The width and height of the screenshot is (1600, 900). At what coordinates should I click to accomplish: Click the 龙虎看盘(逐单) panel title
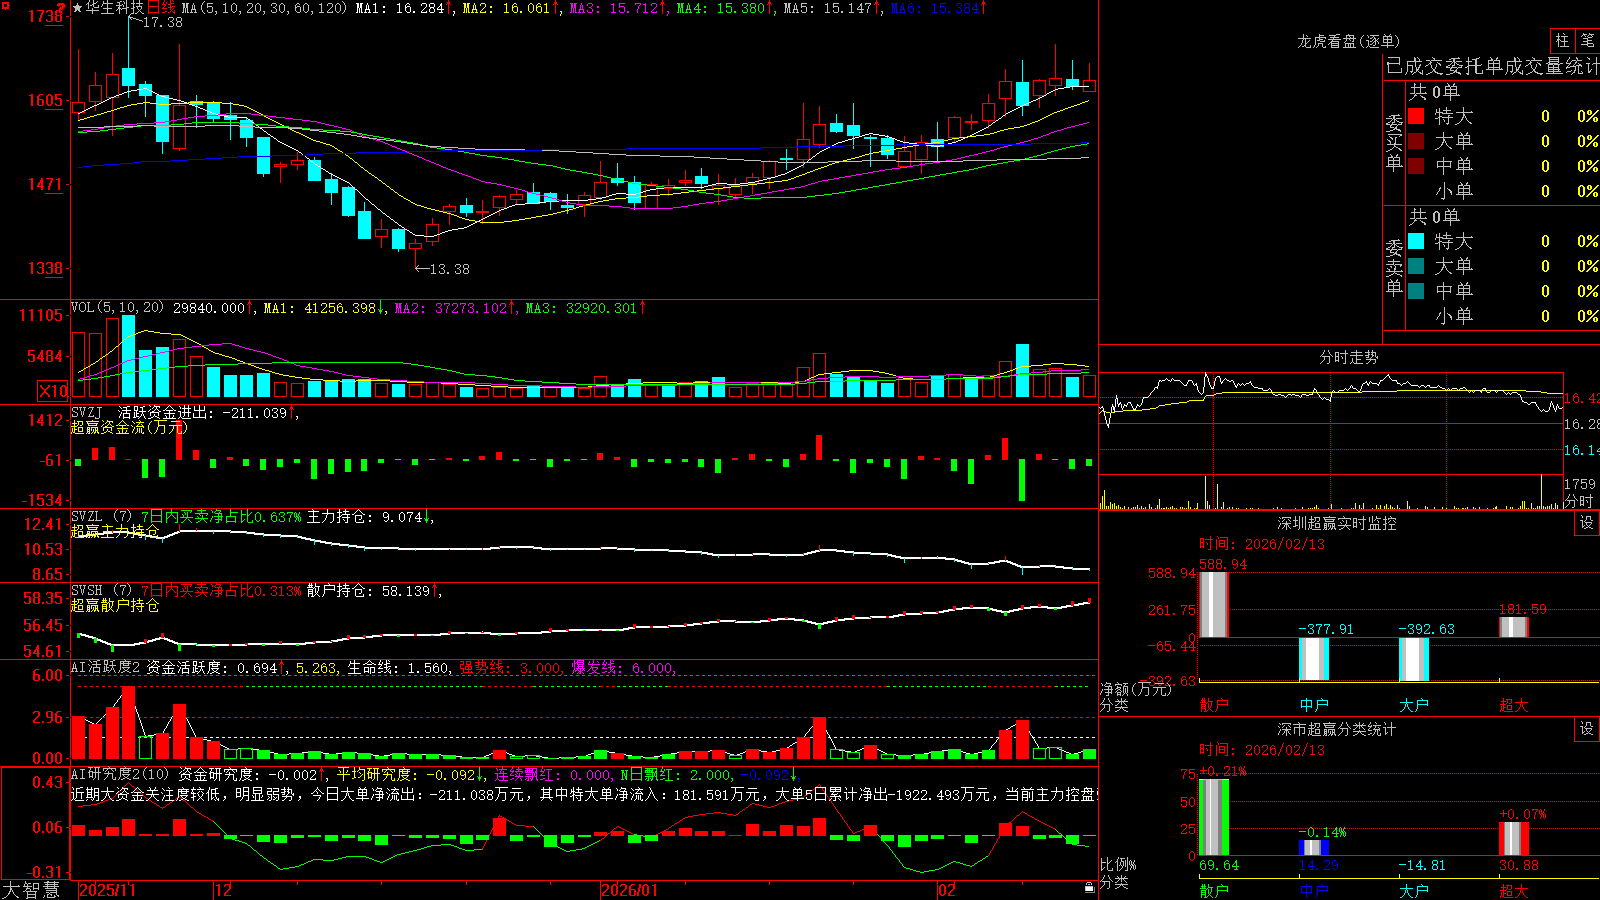(x=1348, y=41)
